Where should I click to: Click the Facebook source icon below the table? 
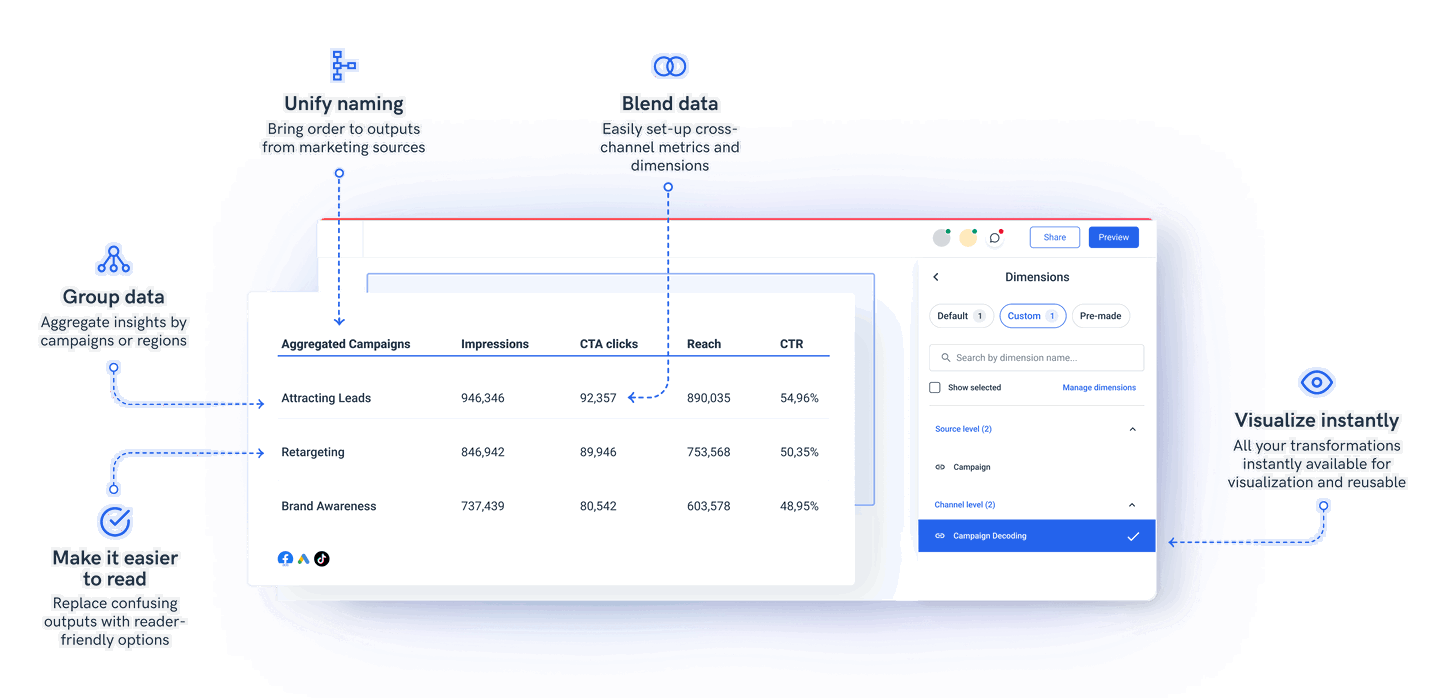(285, 558)
